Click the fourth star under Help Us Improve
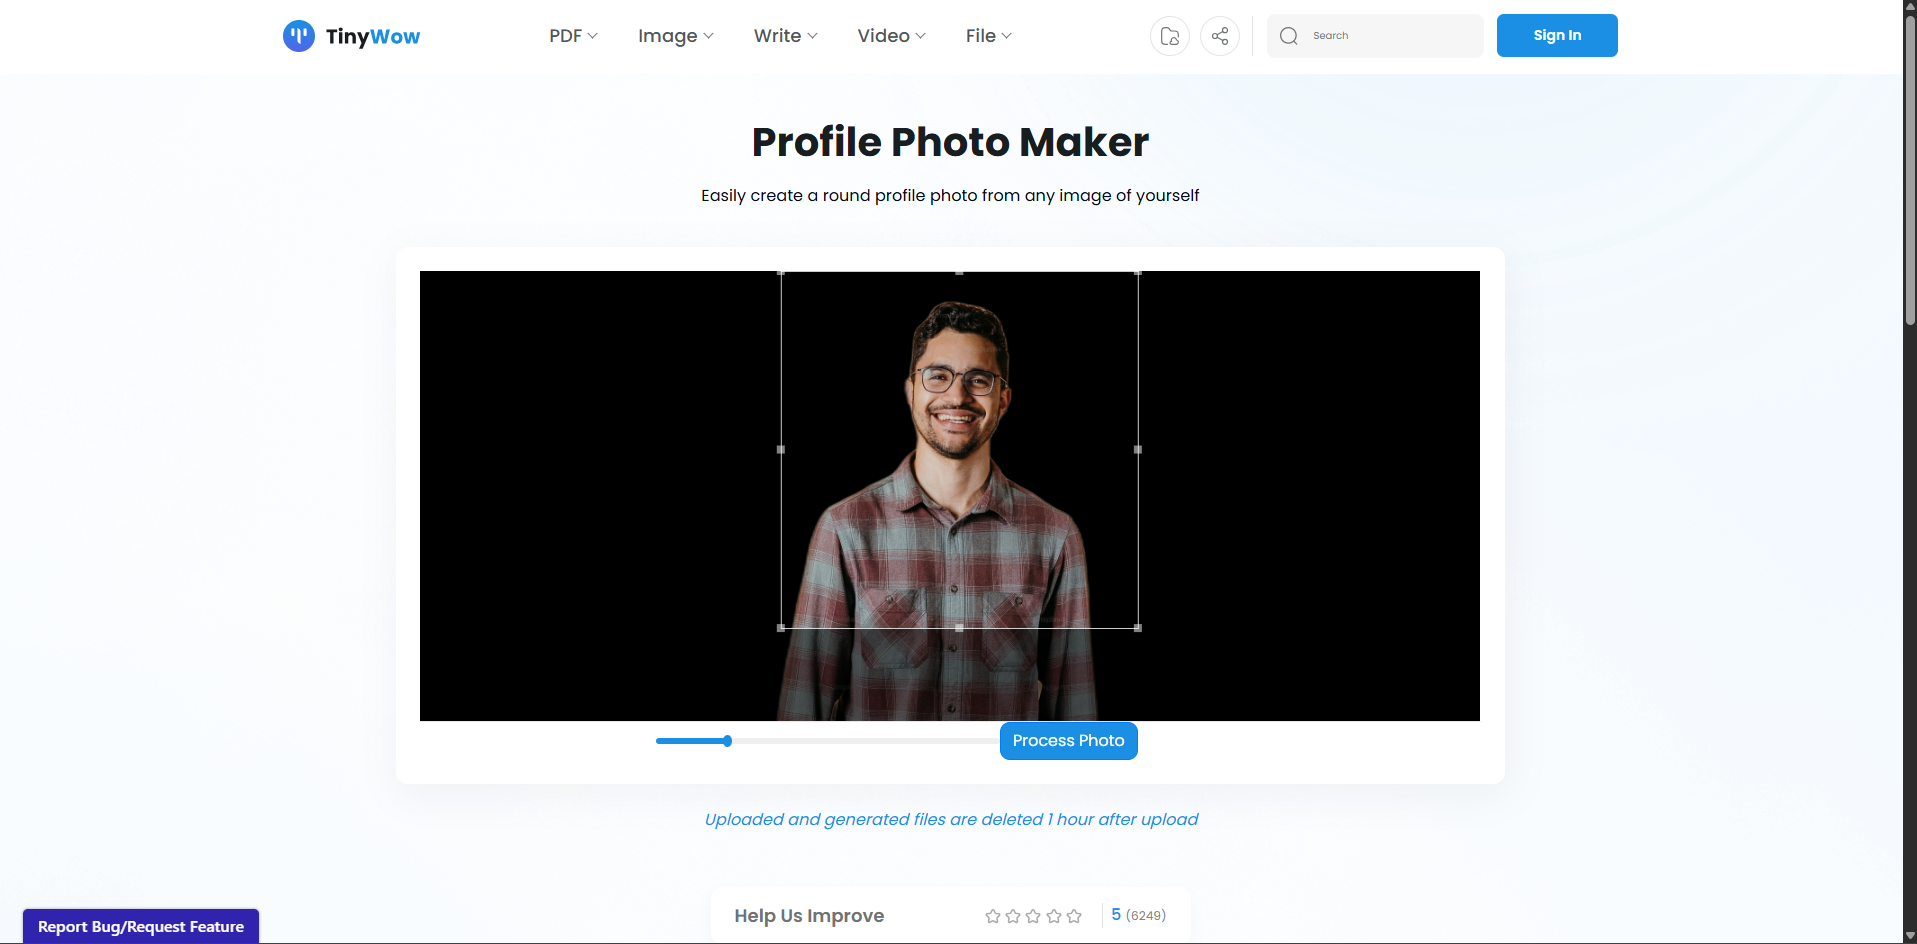The width and height of the screenshot is (1917, 944). pyautogui.click(x=1053, y=915)
